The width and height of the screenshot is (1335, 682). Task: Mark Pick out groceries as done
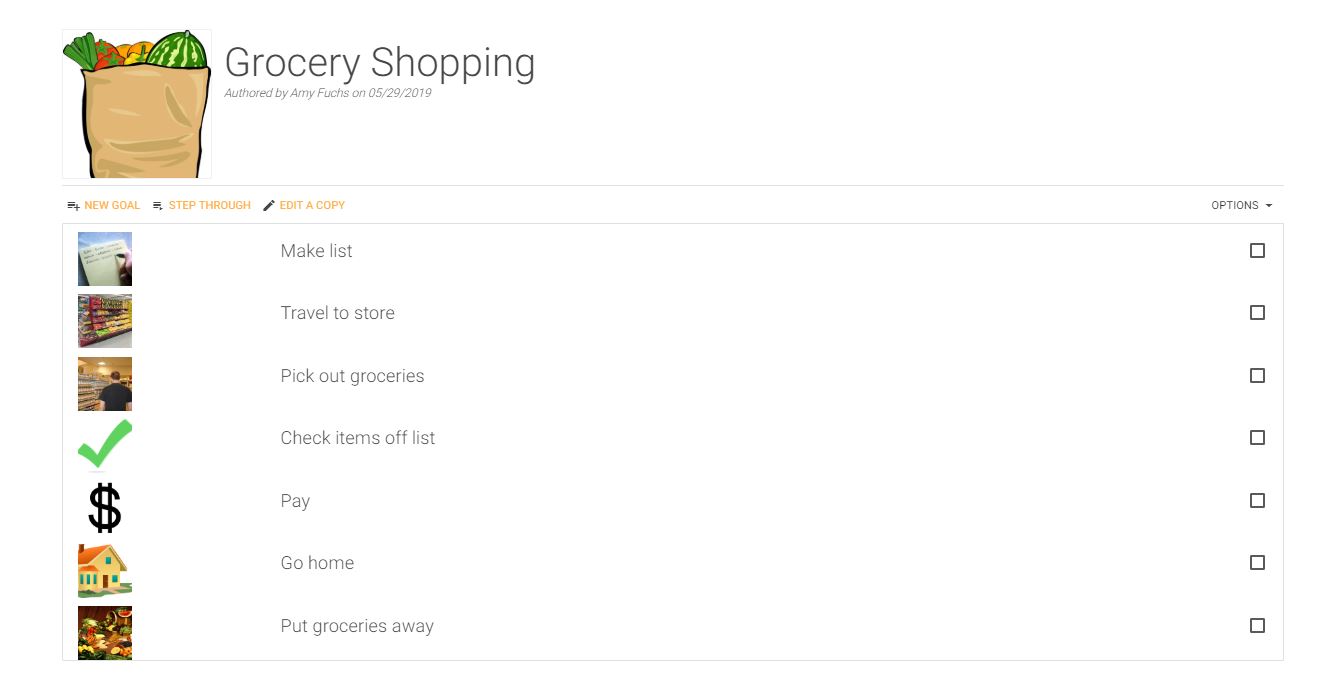[x=1257, y=375]
